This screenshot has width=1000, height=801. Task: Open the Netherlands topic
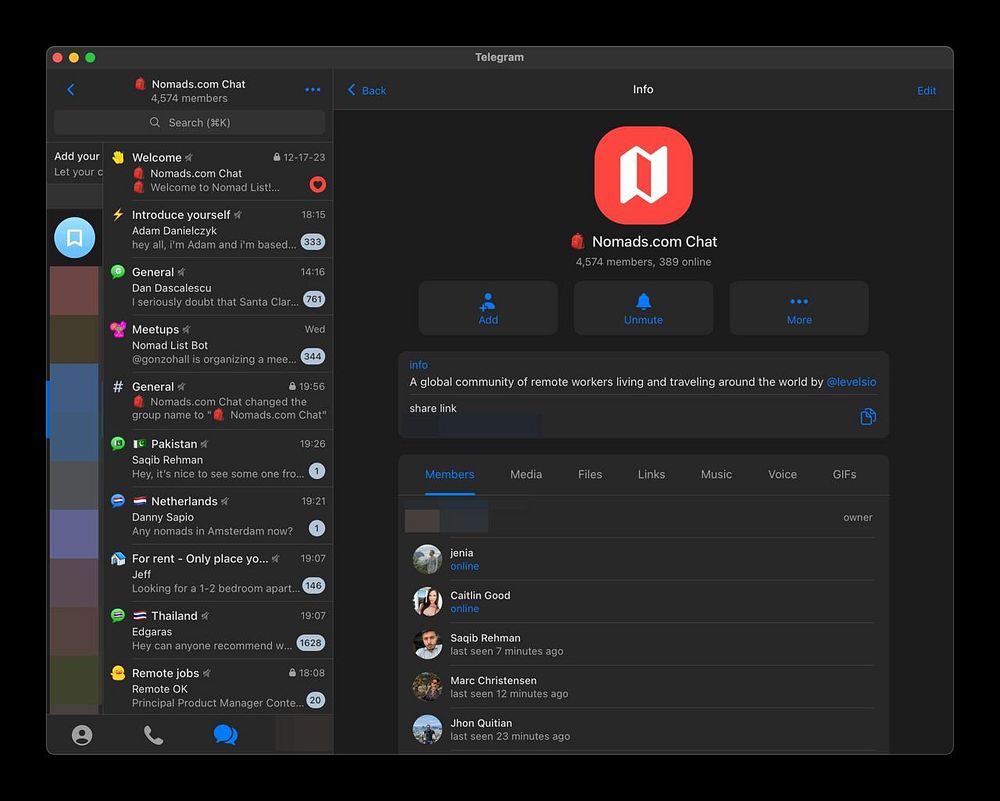218,516
